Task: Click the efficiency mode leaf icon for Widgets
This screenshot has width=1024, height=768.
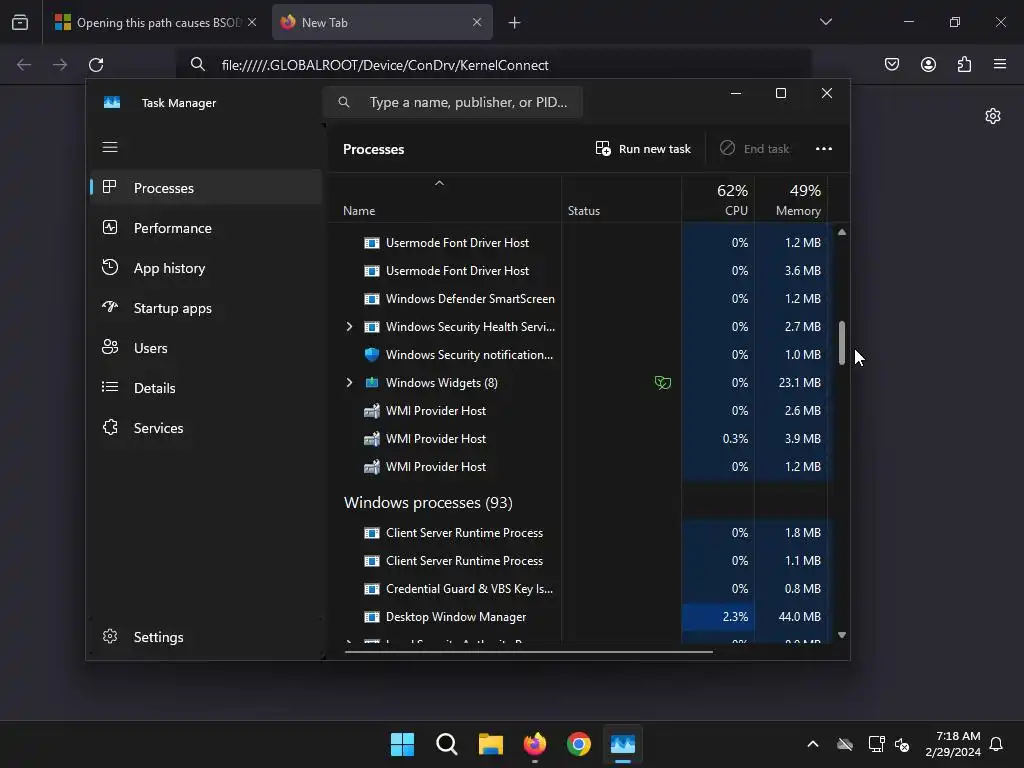Action: point(662,383)
